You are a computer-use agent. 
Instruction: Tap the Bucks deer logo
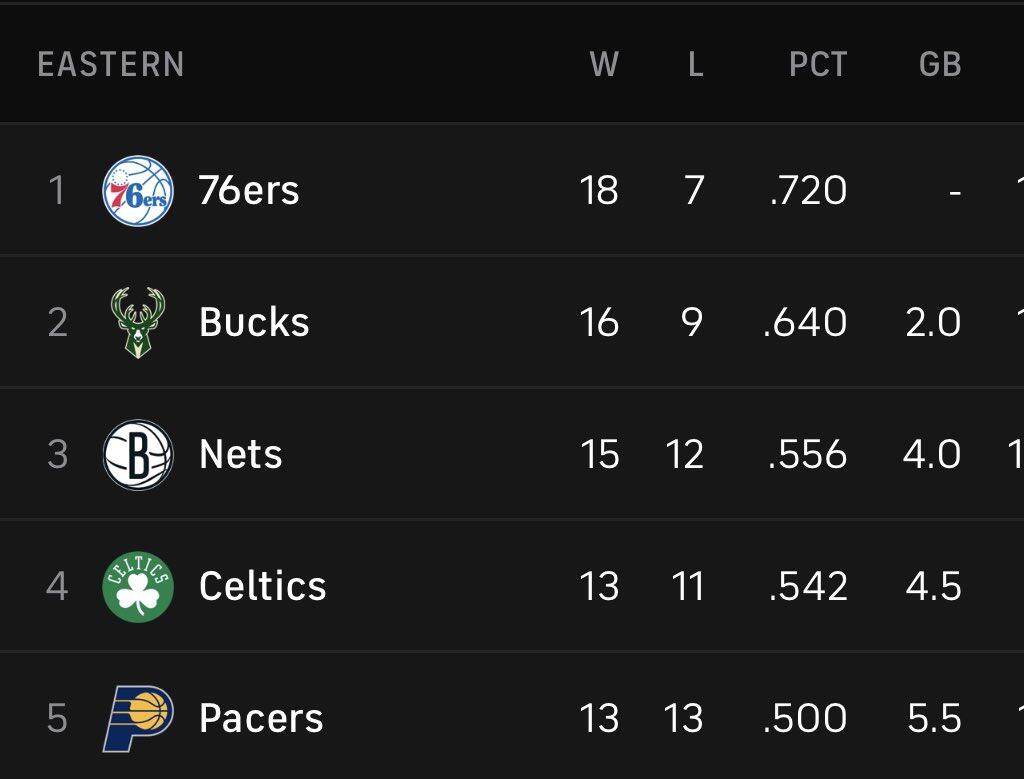pyautogui.click(x=138, y=323)
